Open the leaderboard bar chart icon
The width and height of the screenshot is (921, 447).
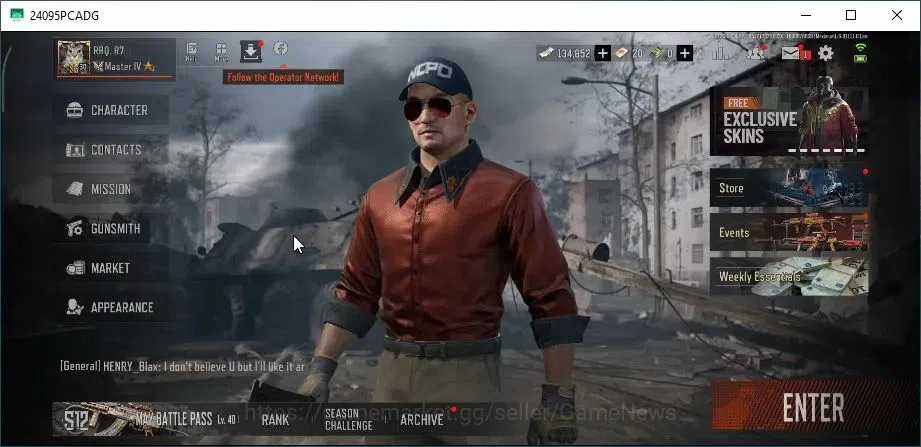(720, 53)
